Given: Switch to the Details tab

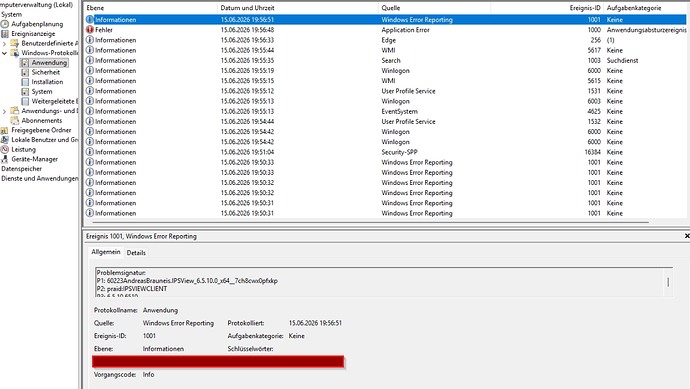Looking at the screenshot, I should tap(136, 253).
